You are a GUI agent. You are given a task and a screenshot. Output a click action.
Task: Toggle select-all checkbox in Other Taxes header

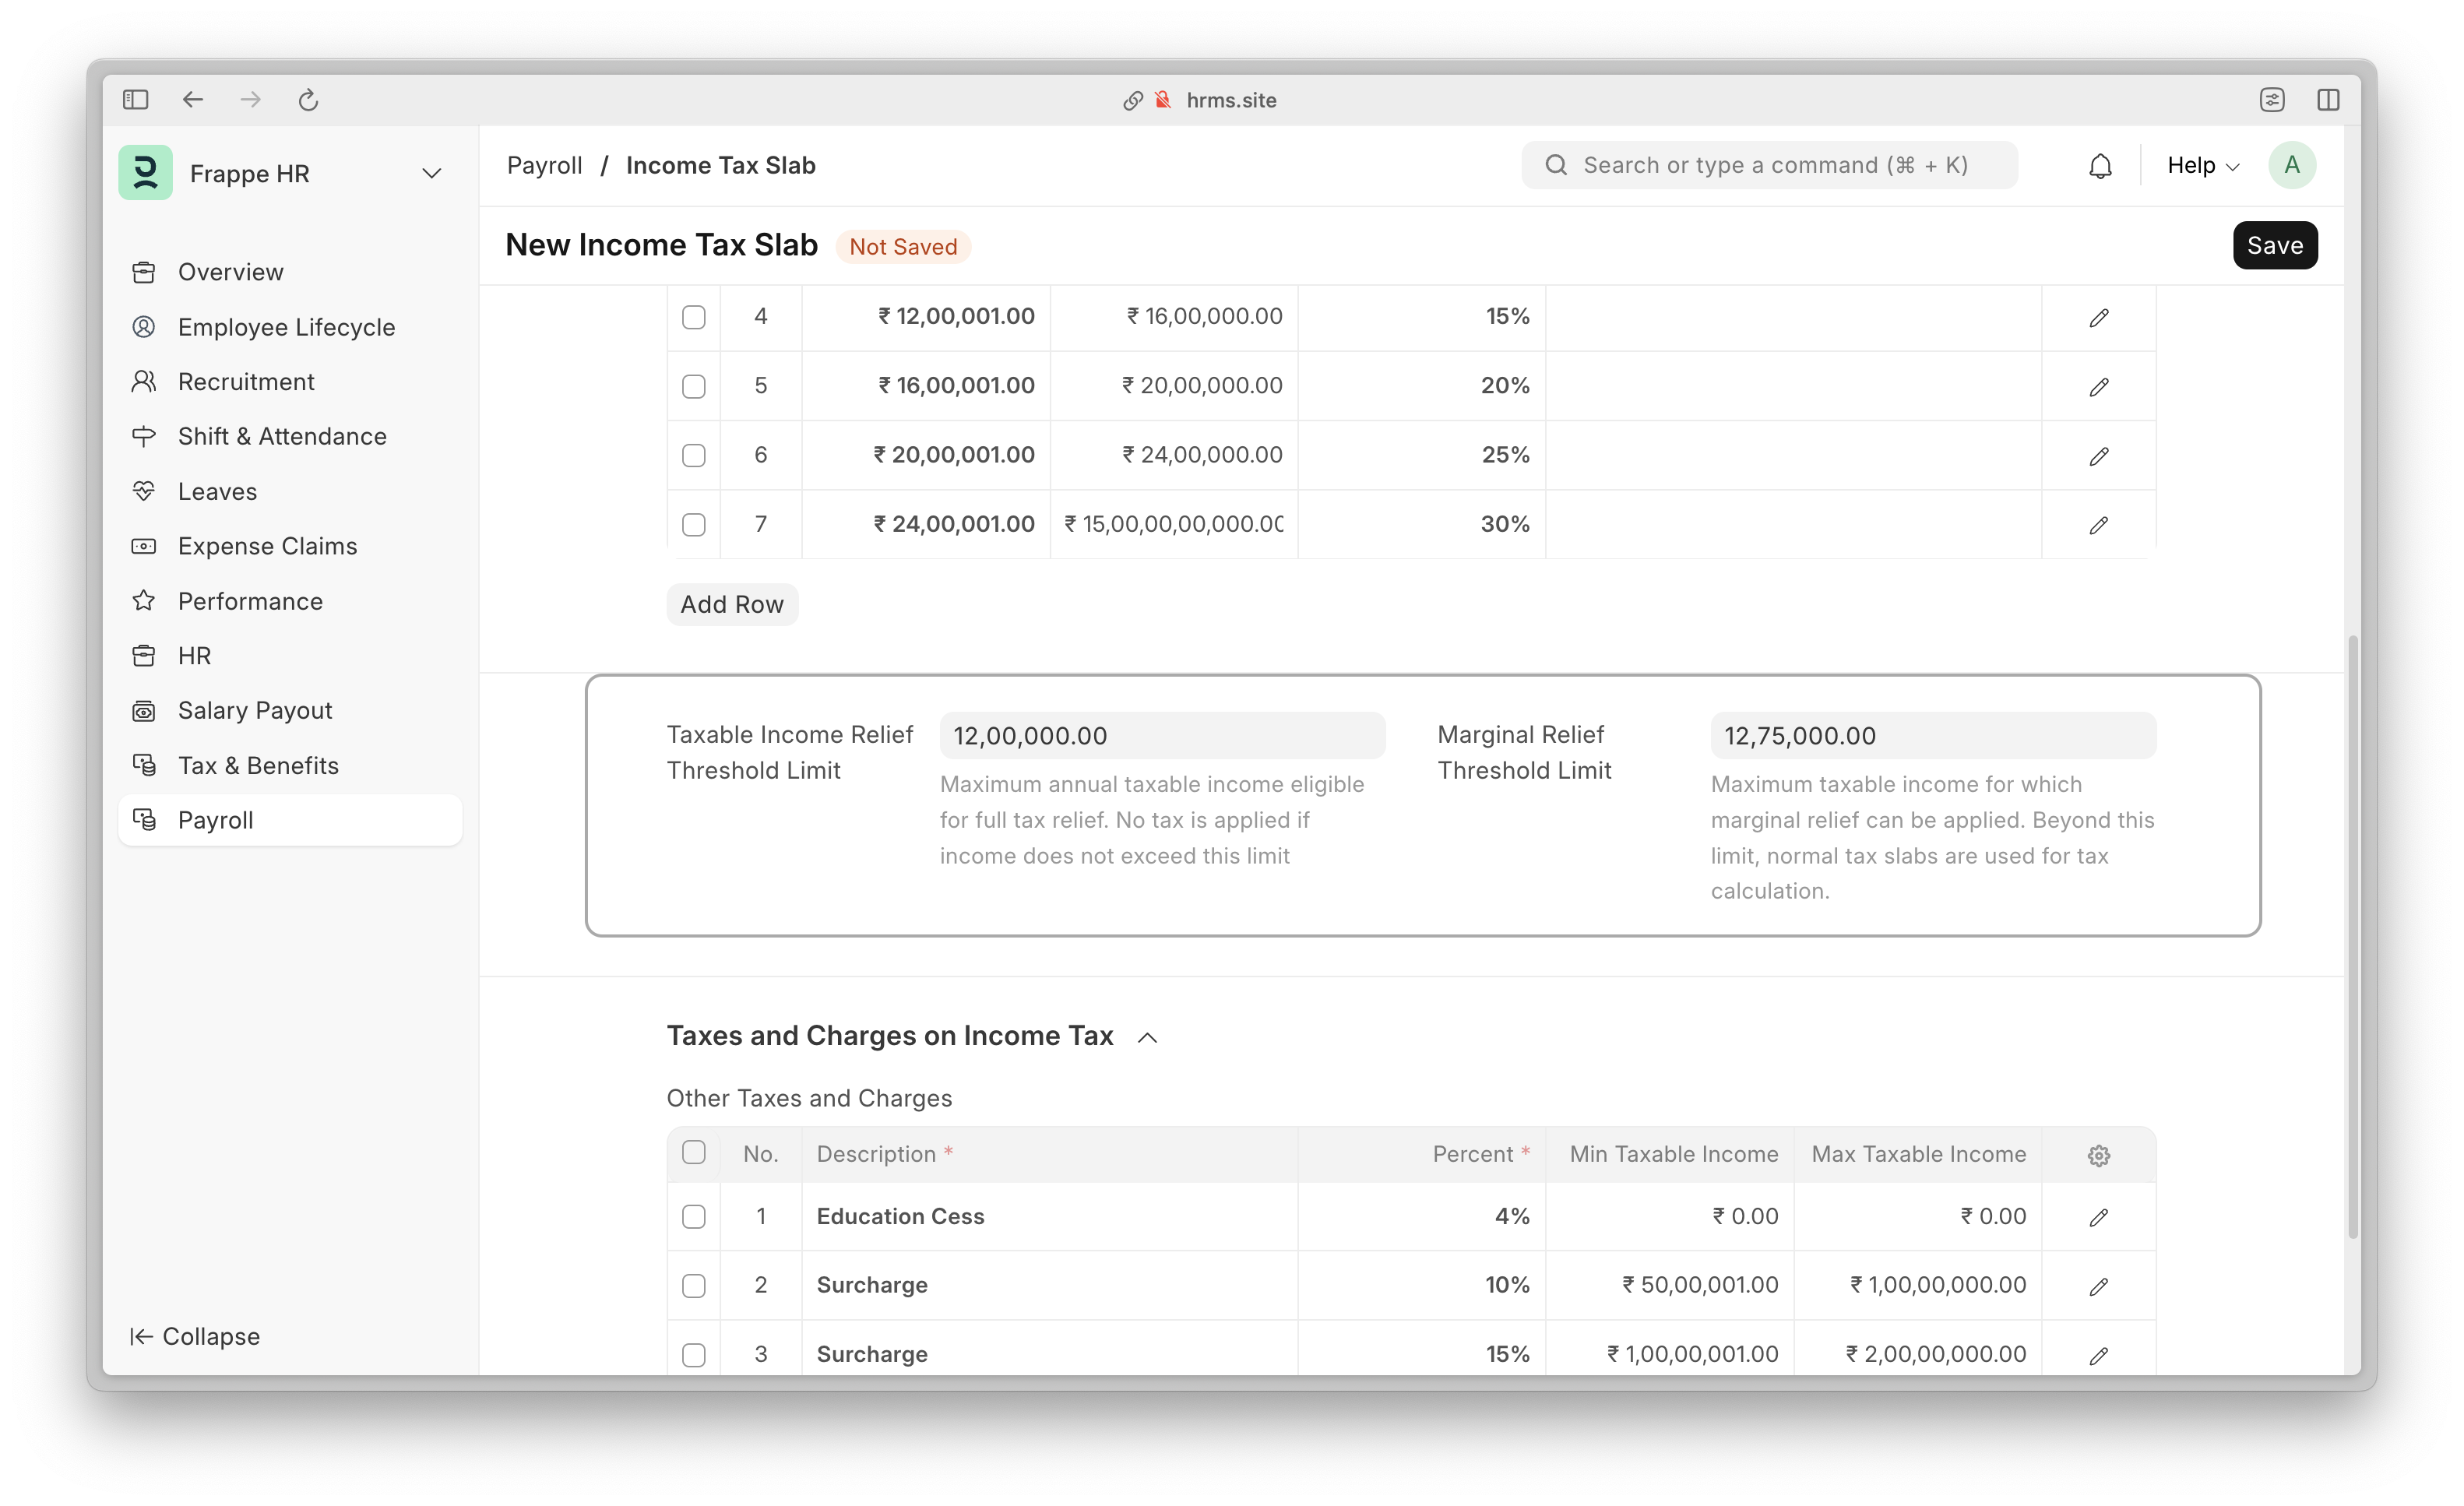pyautogui.click(x=693, y=1153)
